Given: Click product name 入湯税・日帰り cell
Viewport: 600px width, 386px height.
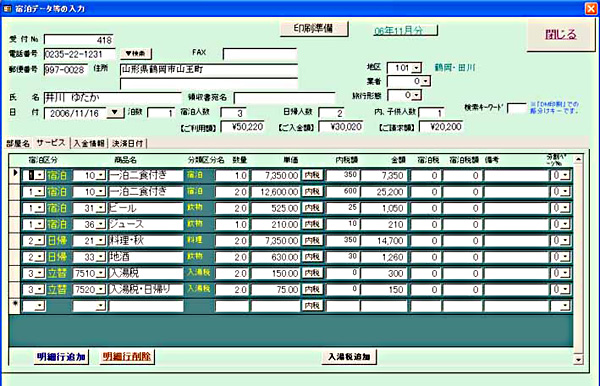Looking at the screenshot, I should (x=146, y=290).
